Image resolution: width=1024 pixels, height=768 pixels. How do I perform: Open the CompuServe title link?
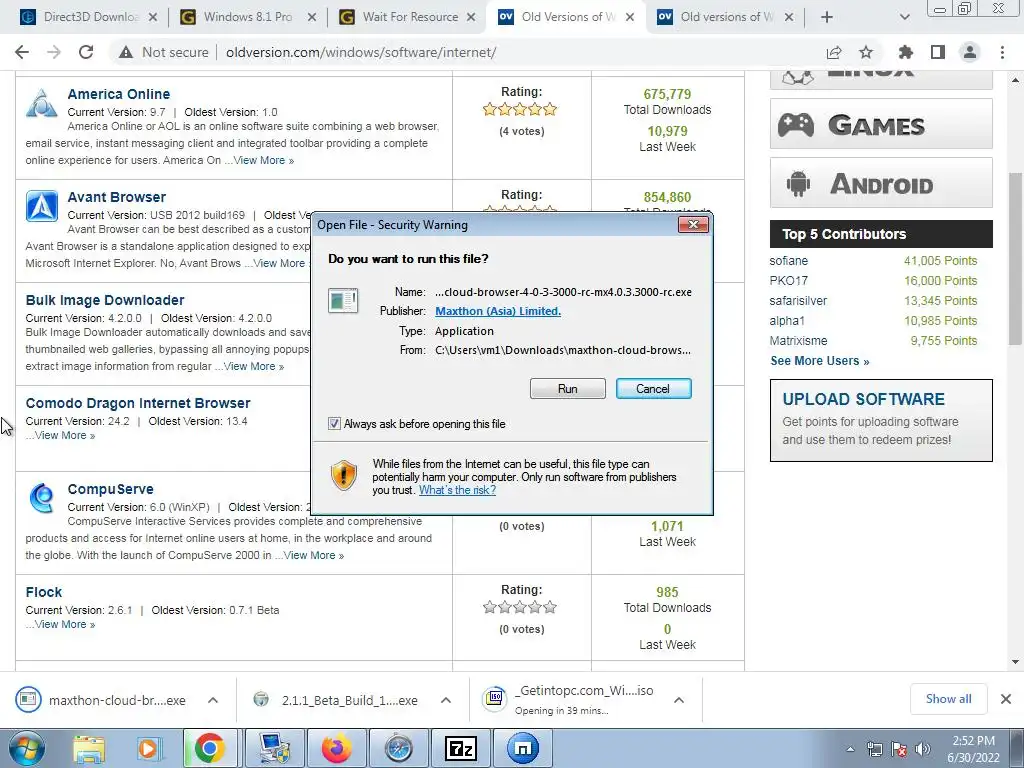(110, 489)
